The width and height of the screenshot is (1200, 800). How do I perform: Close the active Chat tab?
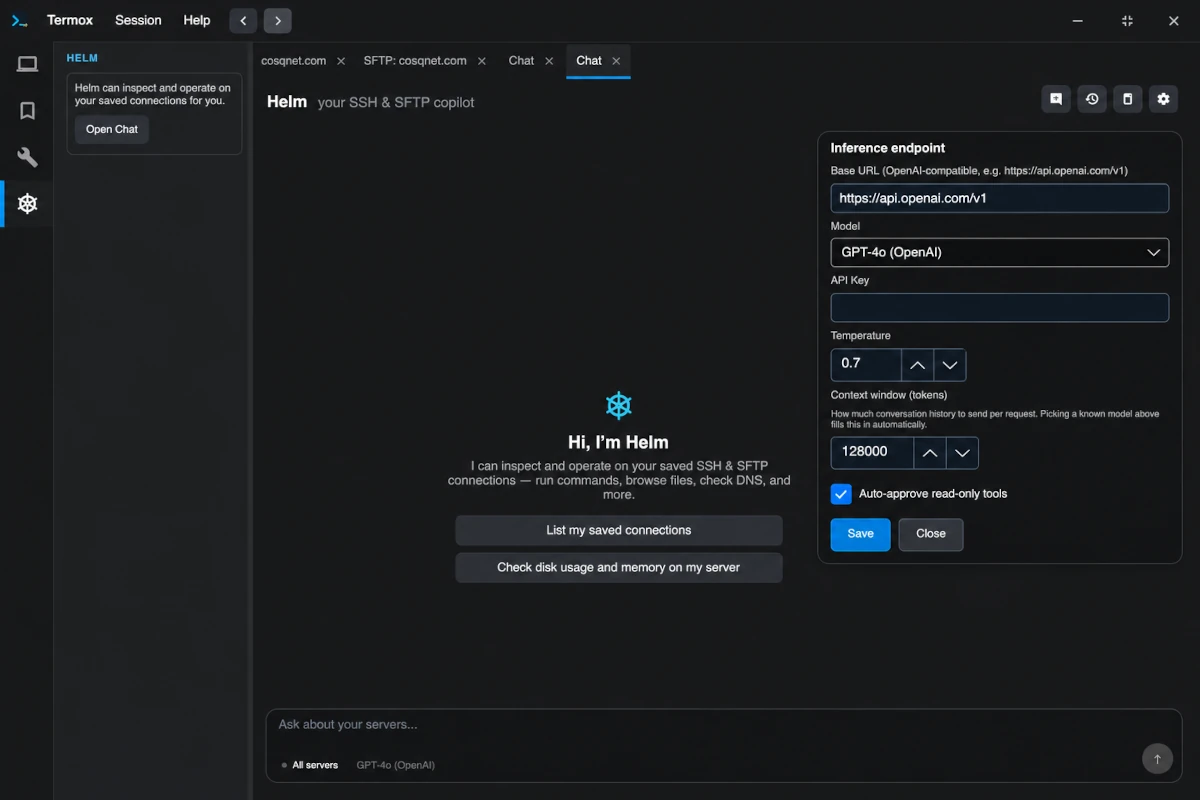pyautogui.click(x=616, y=61)
